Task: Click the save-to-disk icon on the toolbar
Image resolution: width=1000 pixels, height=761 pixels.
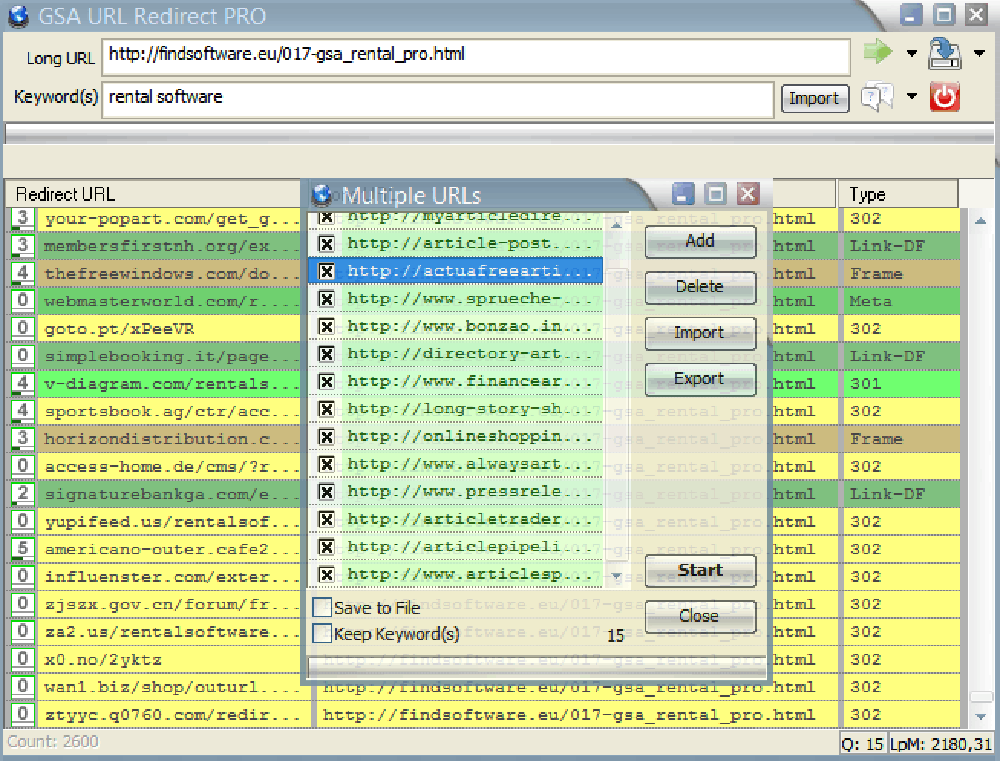Action: click(x=945, y=54)
